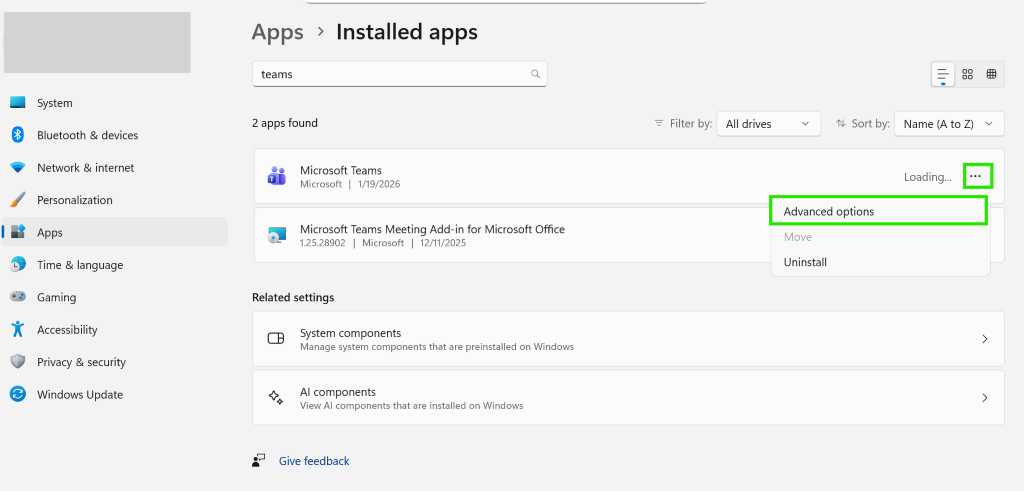Click the Related settings heading
This screenshot has height=491, width=1024.
(293, 297)
